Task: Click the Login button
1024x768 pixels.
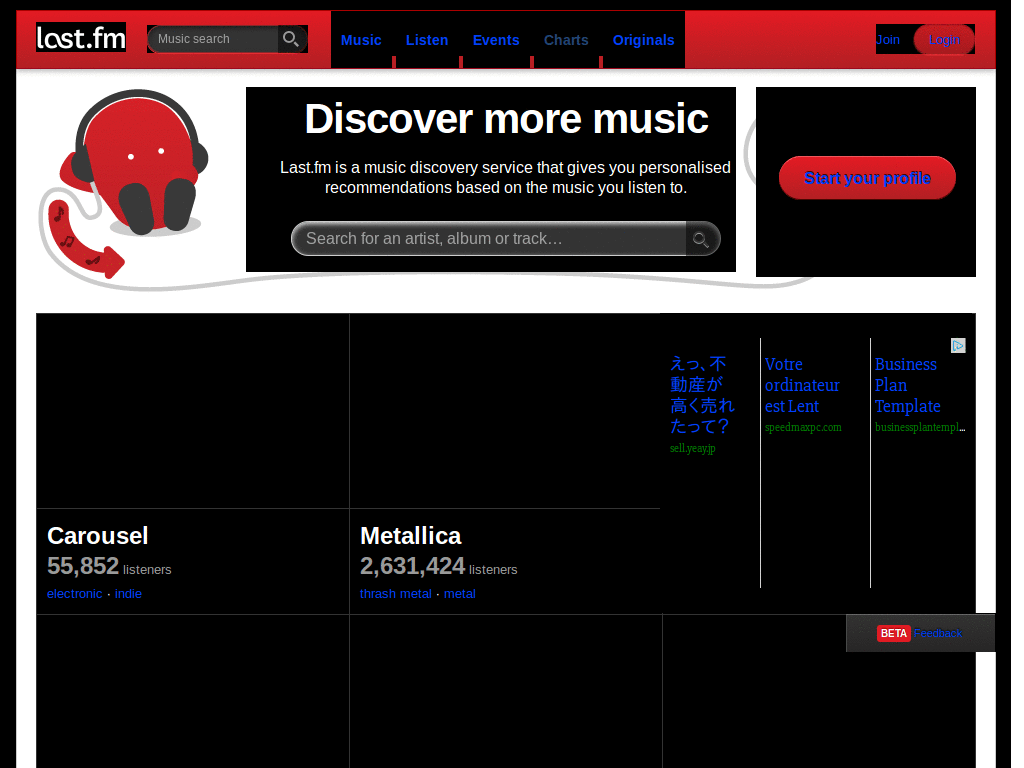Action: [x=944, y=40]
